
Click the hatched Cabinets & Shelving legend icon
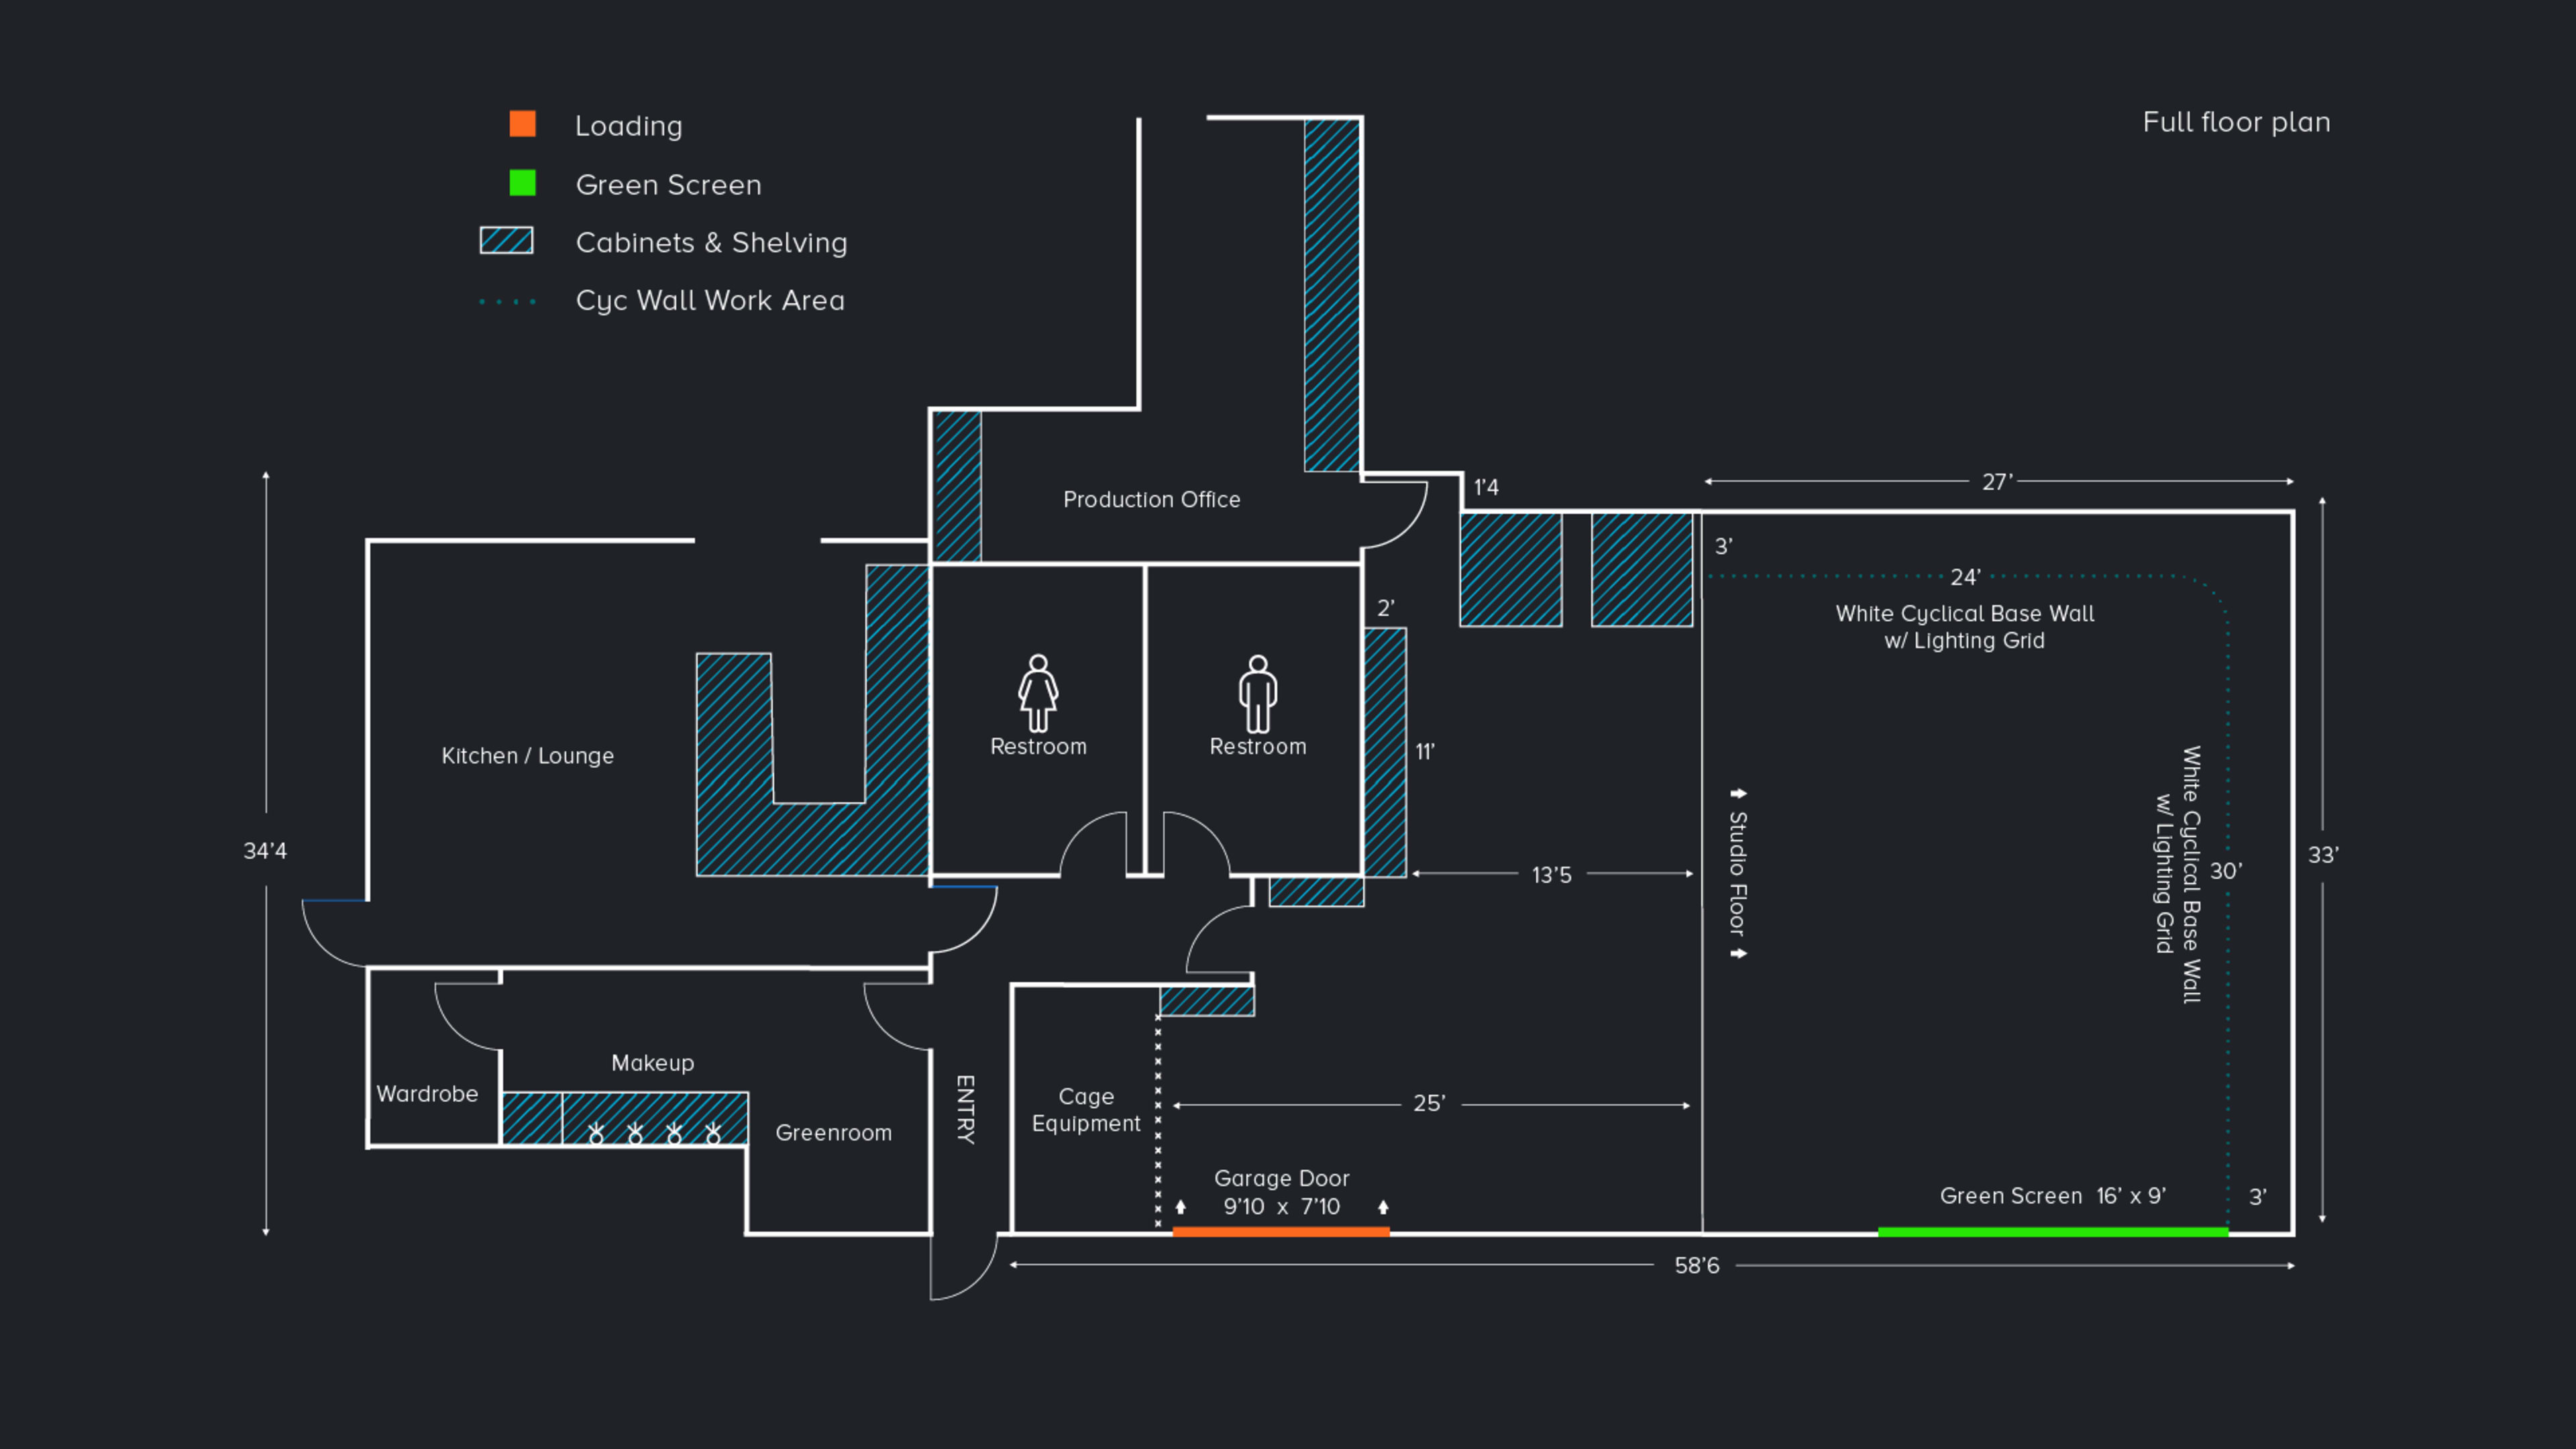[506, 241]
